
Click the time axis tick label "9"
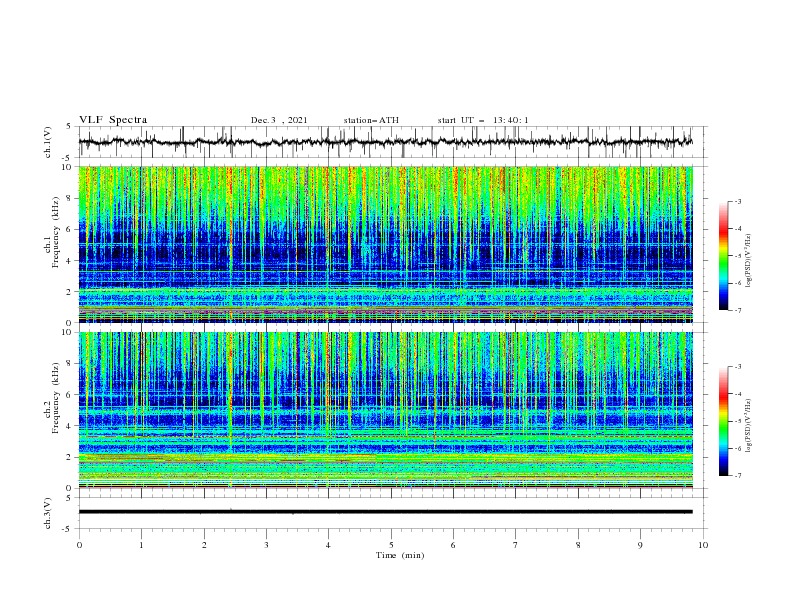(x=640, y=545)
